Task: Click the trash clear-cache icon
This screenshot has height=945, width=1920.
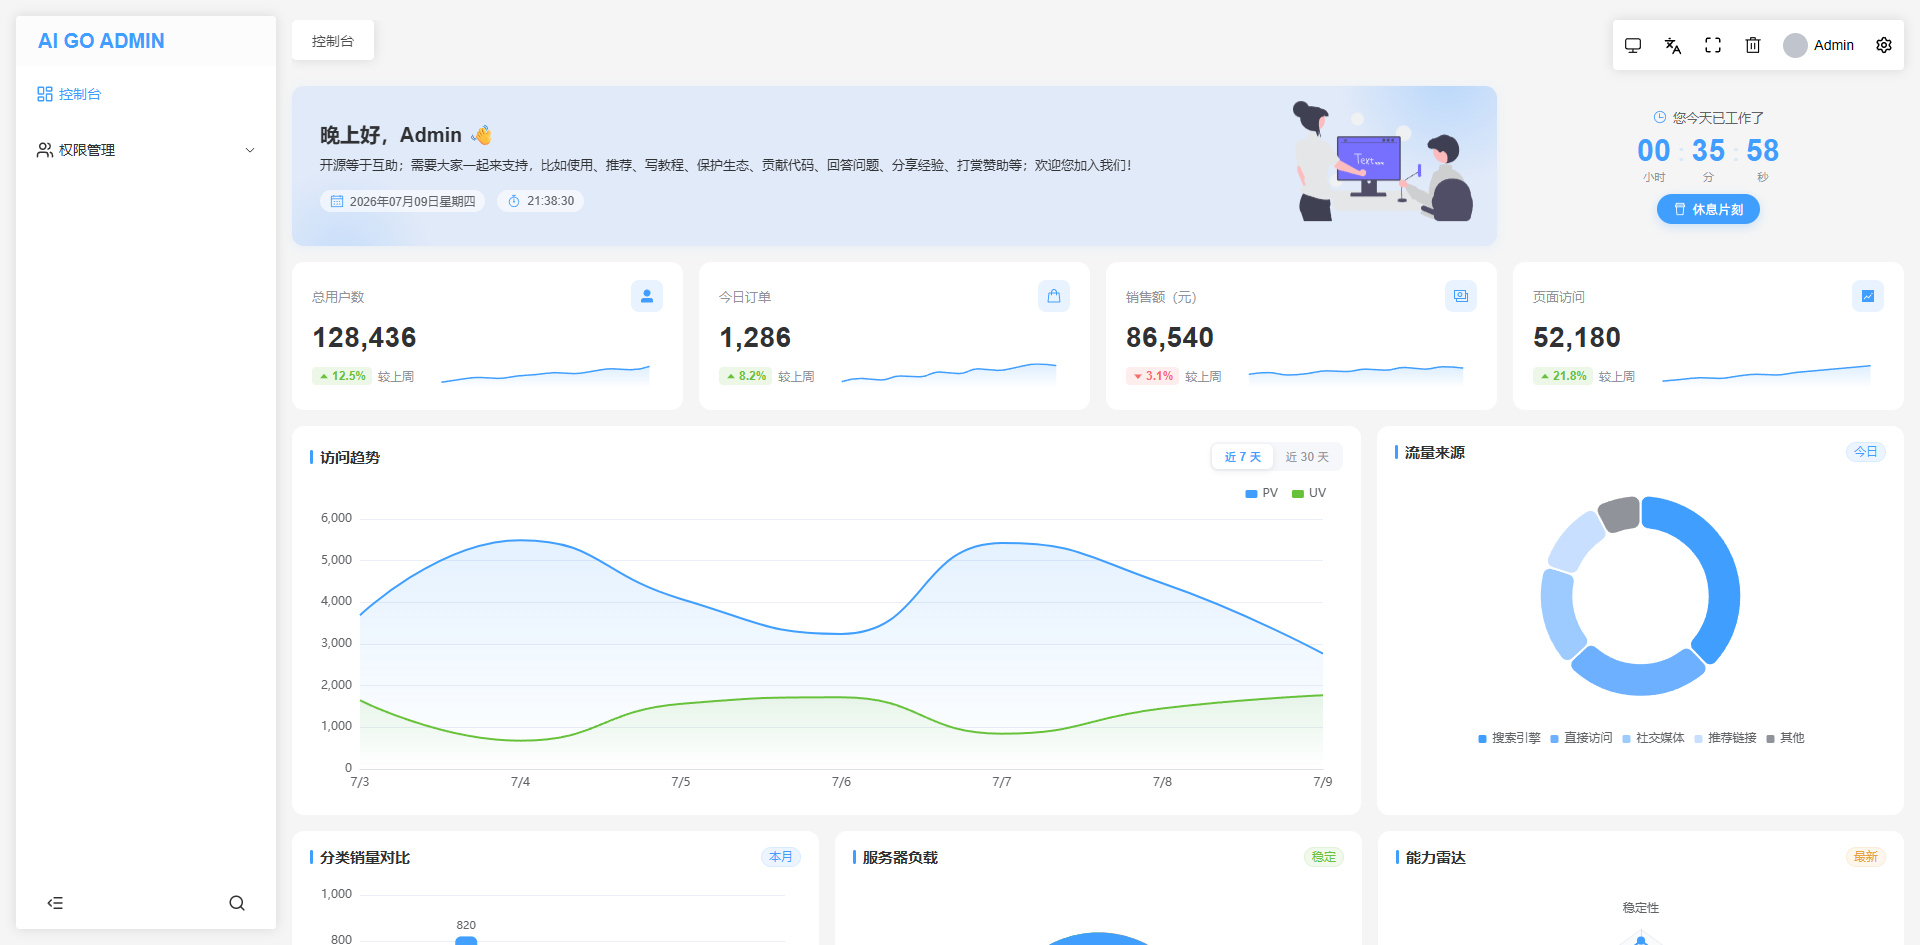Action: point(1753,45)
